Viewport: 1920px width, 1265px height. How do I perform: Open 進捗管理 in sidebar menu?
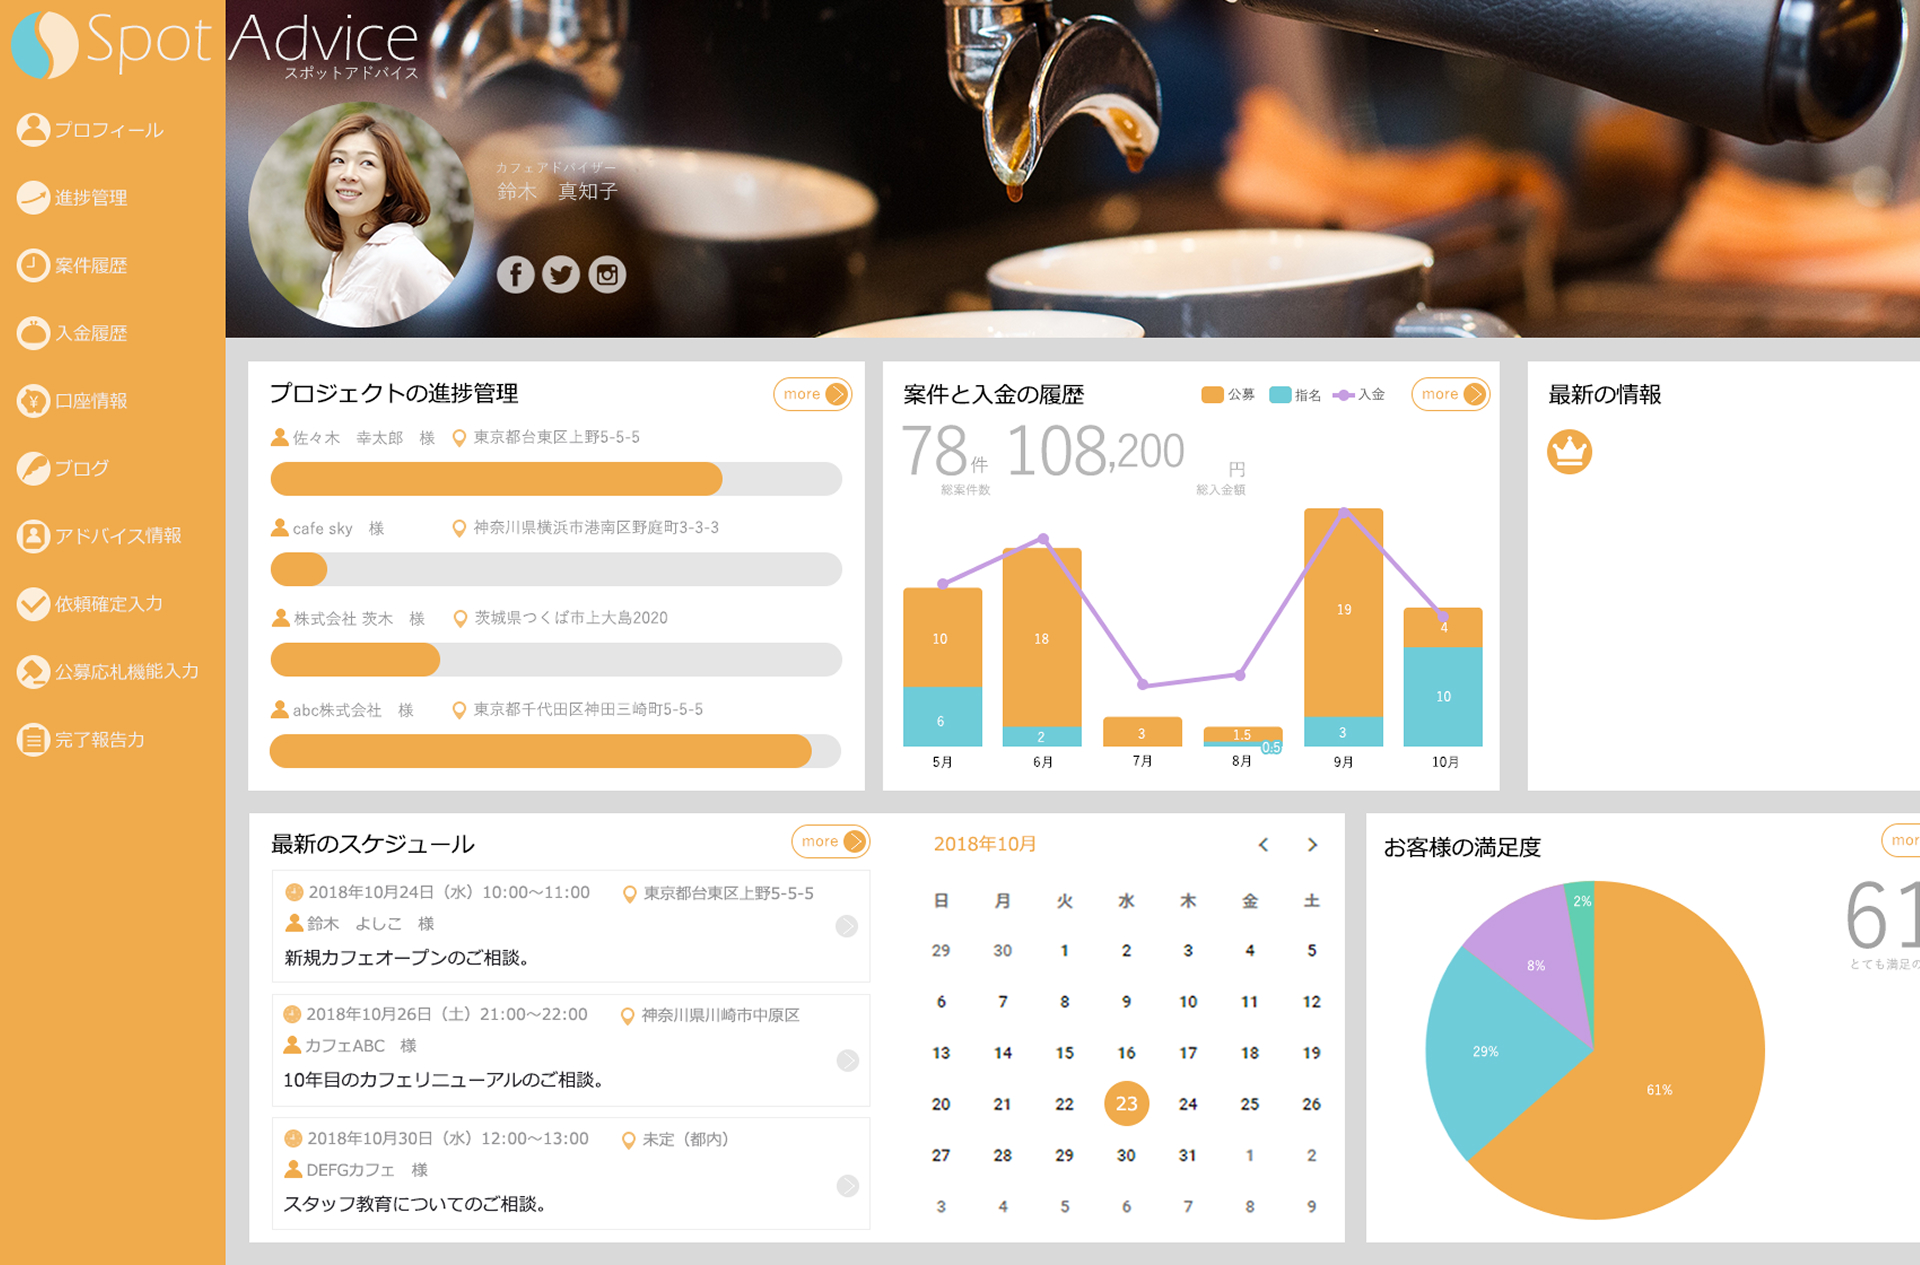90,198
